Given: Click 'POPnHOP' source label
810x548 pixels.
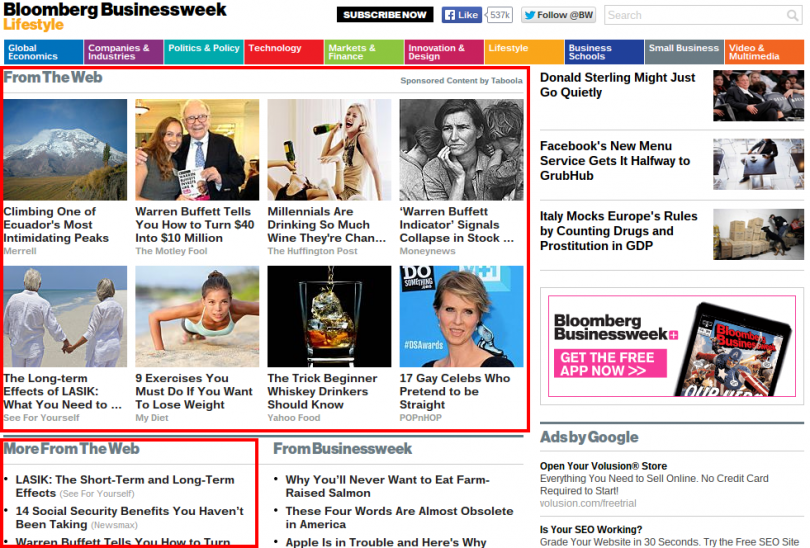Looking at the screenshot, I should pos(420,418).
